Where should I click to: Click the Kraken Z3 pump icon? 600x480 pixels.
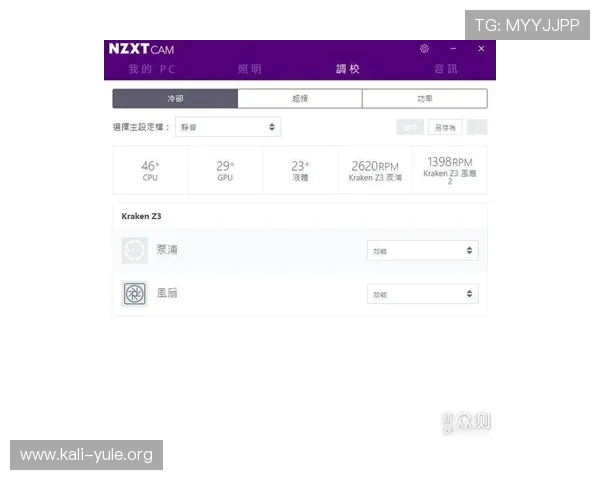(x=135, y=250)
